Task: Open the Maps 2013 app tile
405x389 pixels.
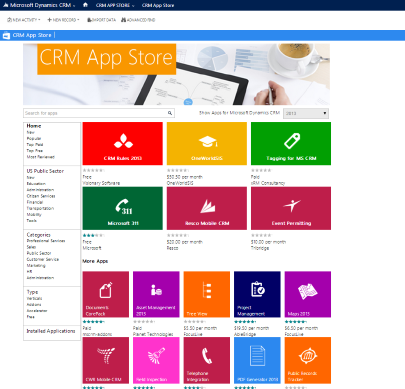Action: pyautogui.click(x=308, y=294)
